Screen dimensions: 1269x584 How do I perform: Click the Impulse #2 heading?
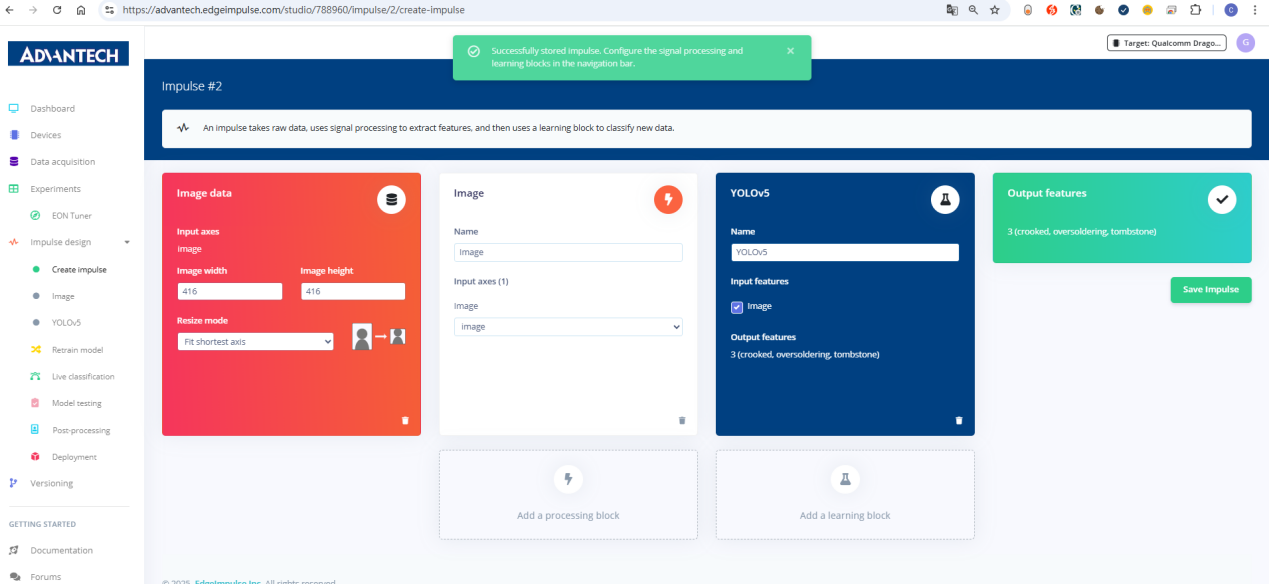pyautogui.click(x=192, y=86)
